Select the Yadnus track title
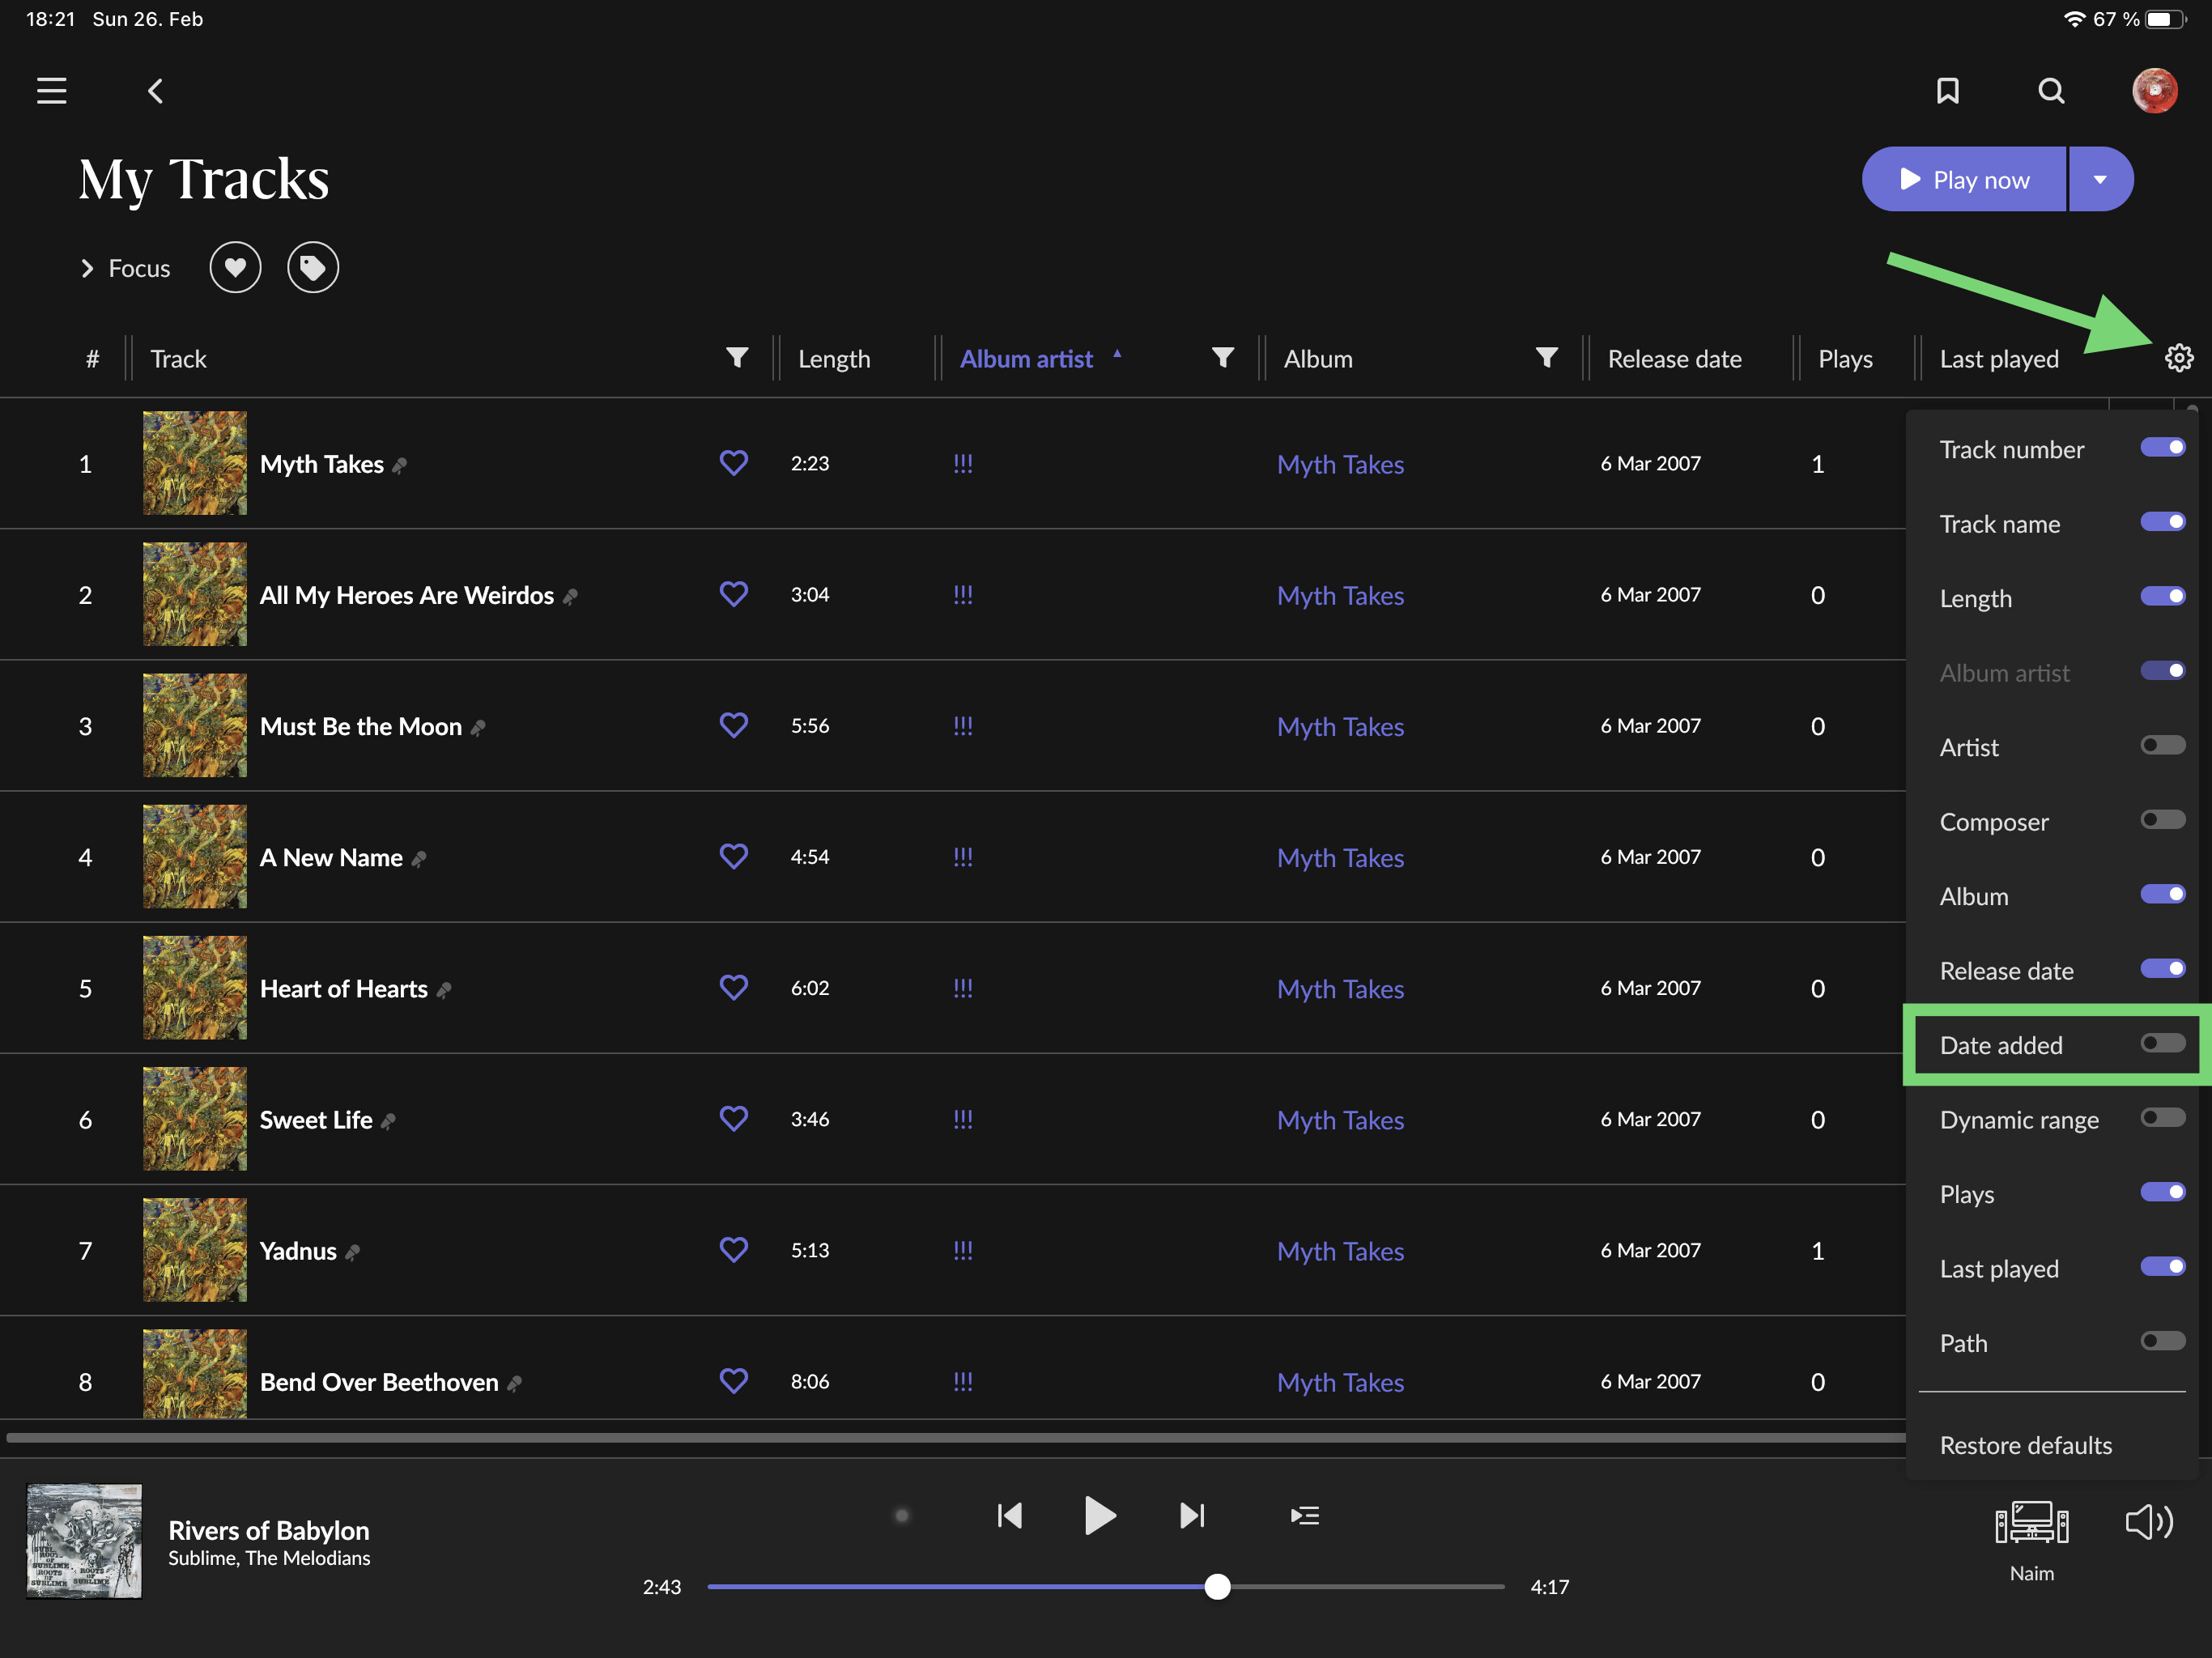Screen dimensions: 2212x1658 pos(298,1251)
